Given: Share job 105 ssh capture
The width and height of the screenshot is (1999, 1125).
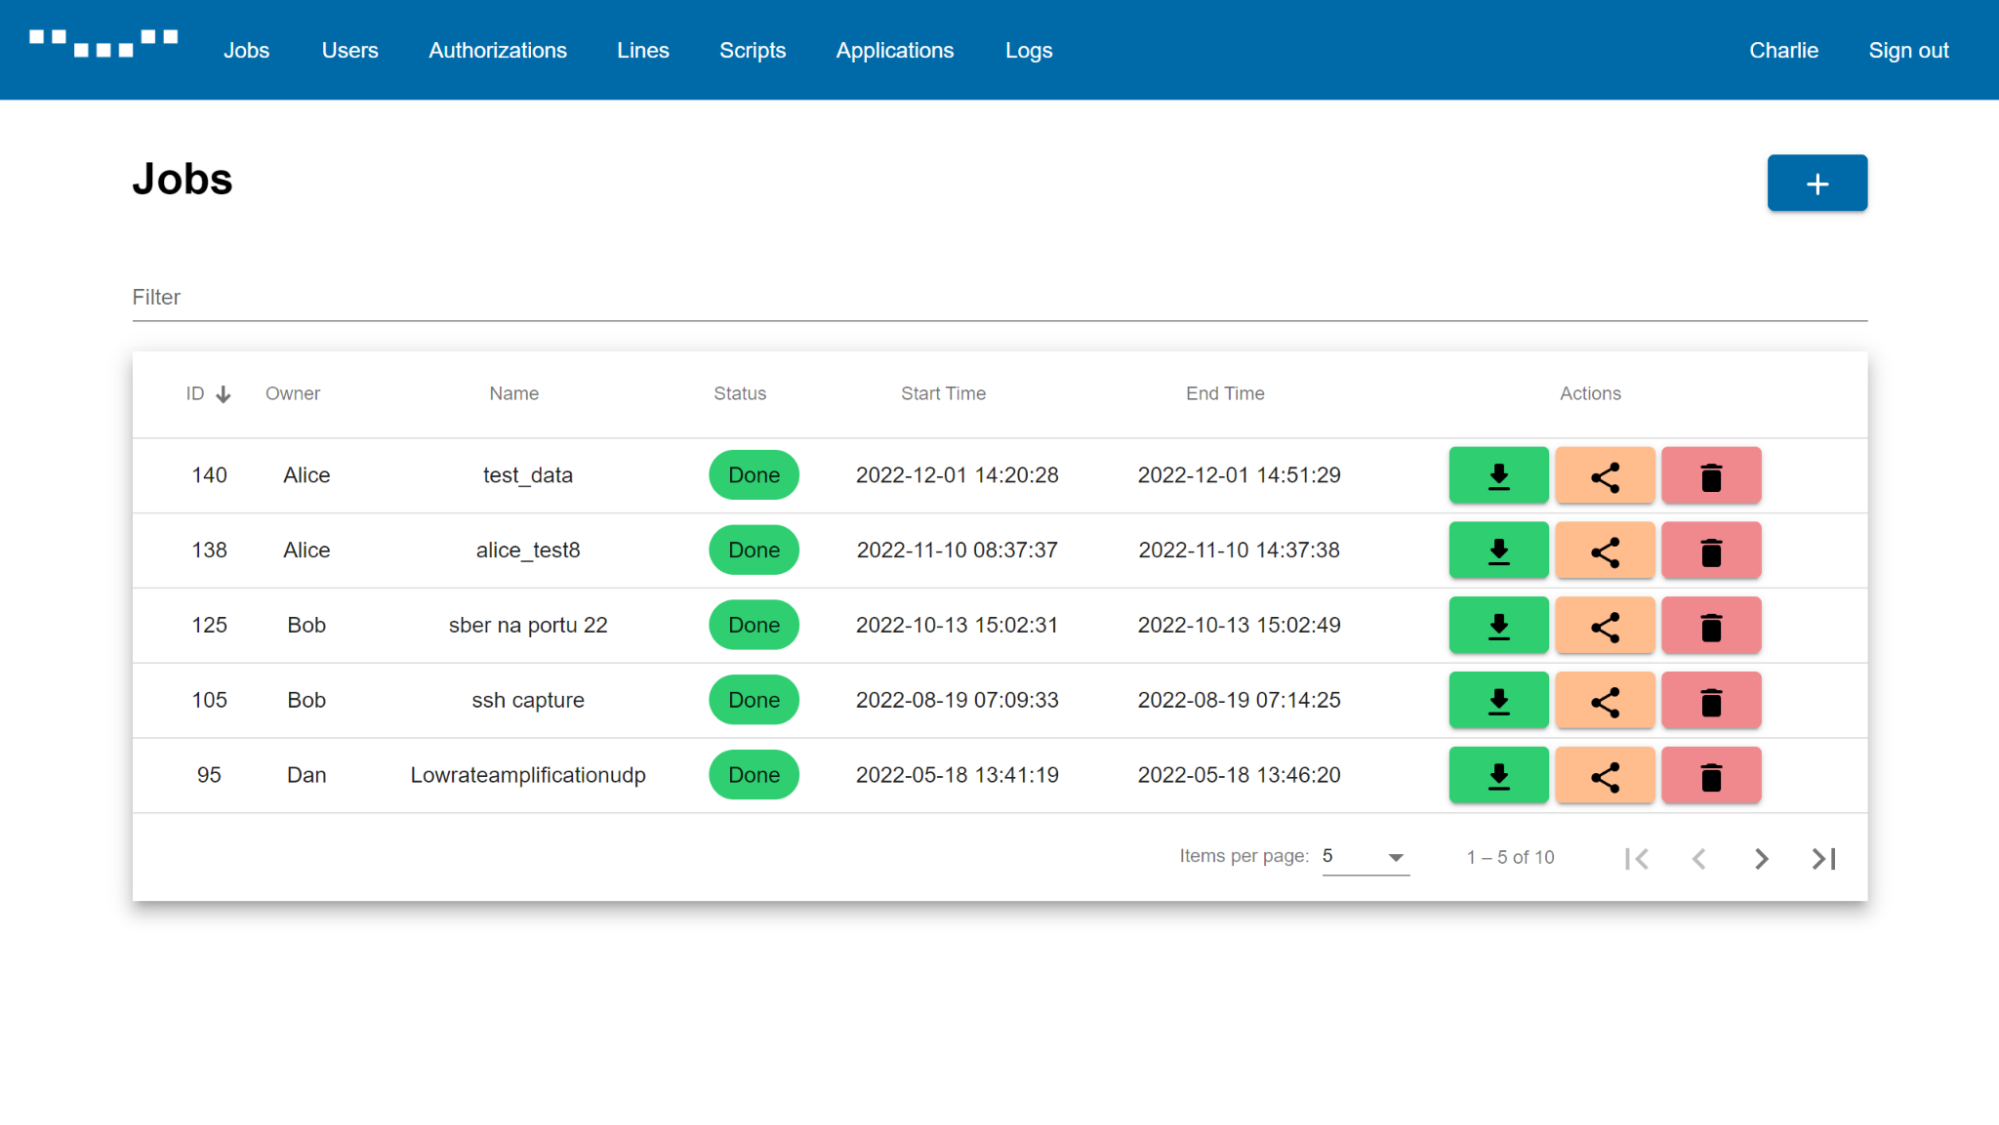Looking at the screenshot, I should [1605, 700].
